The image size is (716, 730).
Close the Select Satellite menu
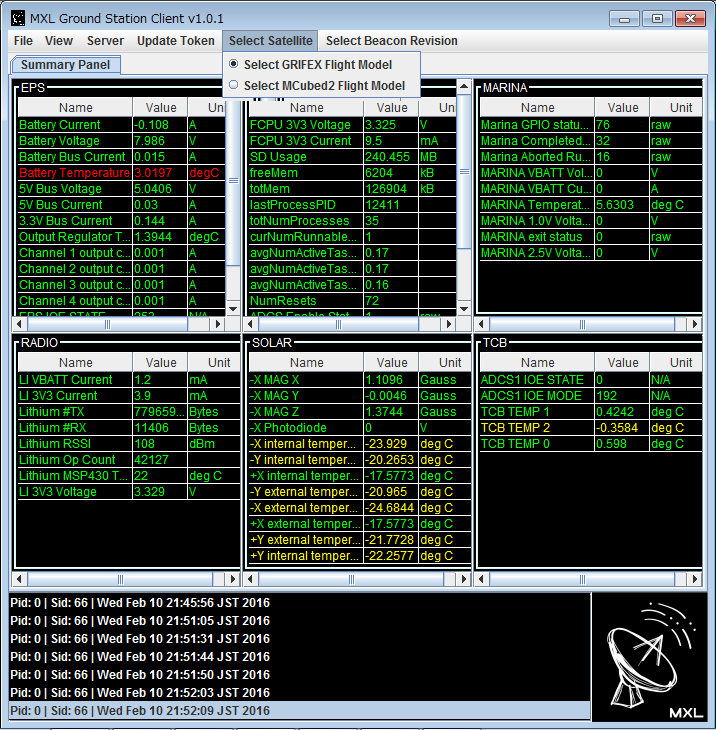[x=270, y=41]
